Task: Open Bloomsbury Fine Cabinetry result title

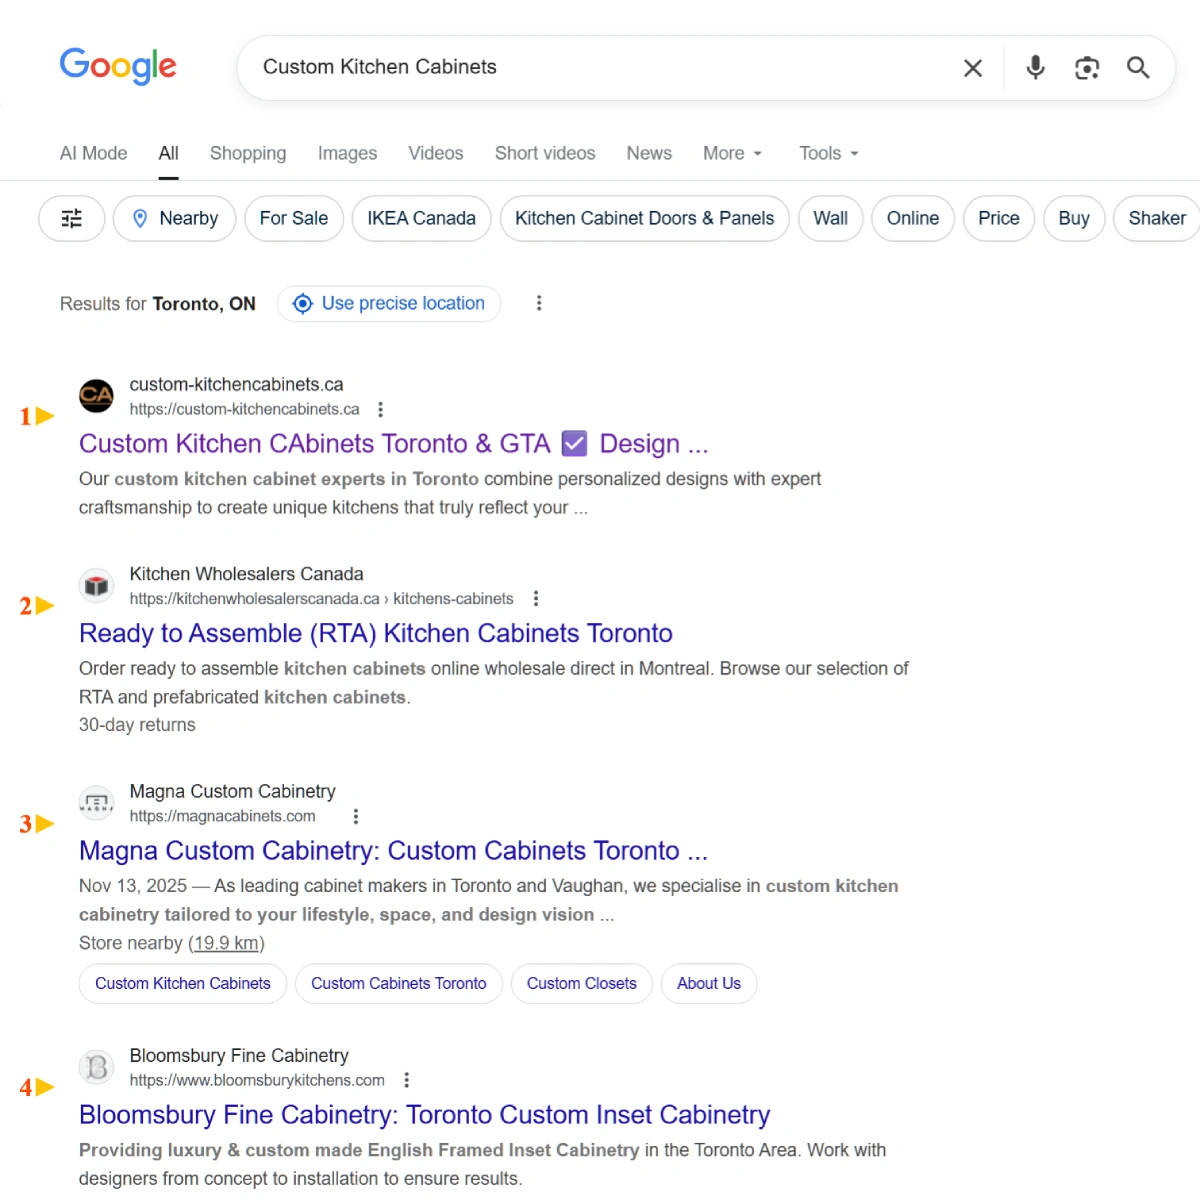Action: point(425,1114)
